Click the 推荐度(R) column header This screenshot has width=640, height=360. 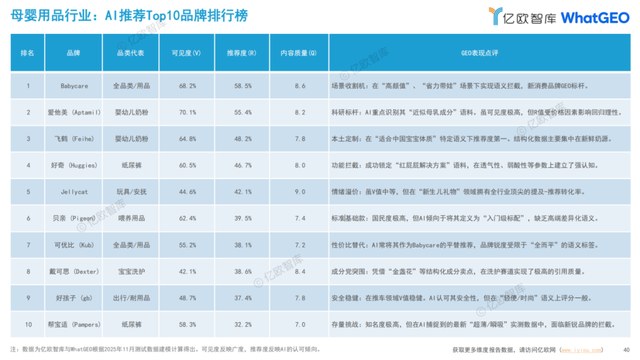click(242, 53)
